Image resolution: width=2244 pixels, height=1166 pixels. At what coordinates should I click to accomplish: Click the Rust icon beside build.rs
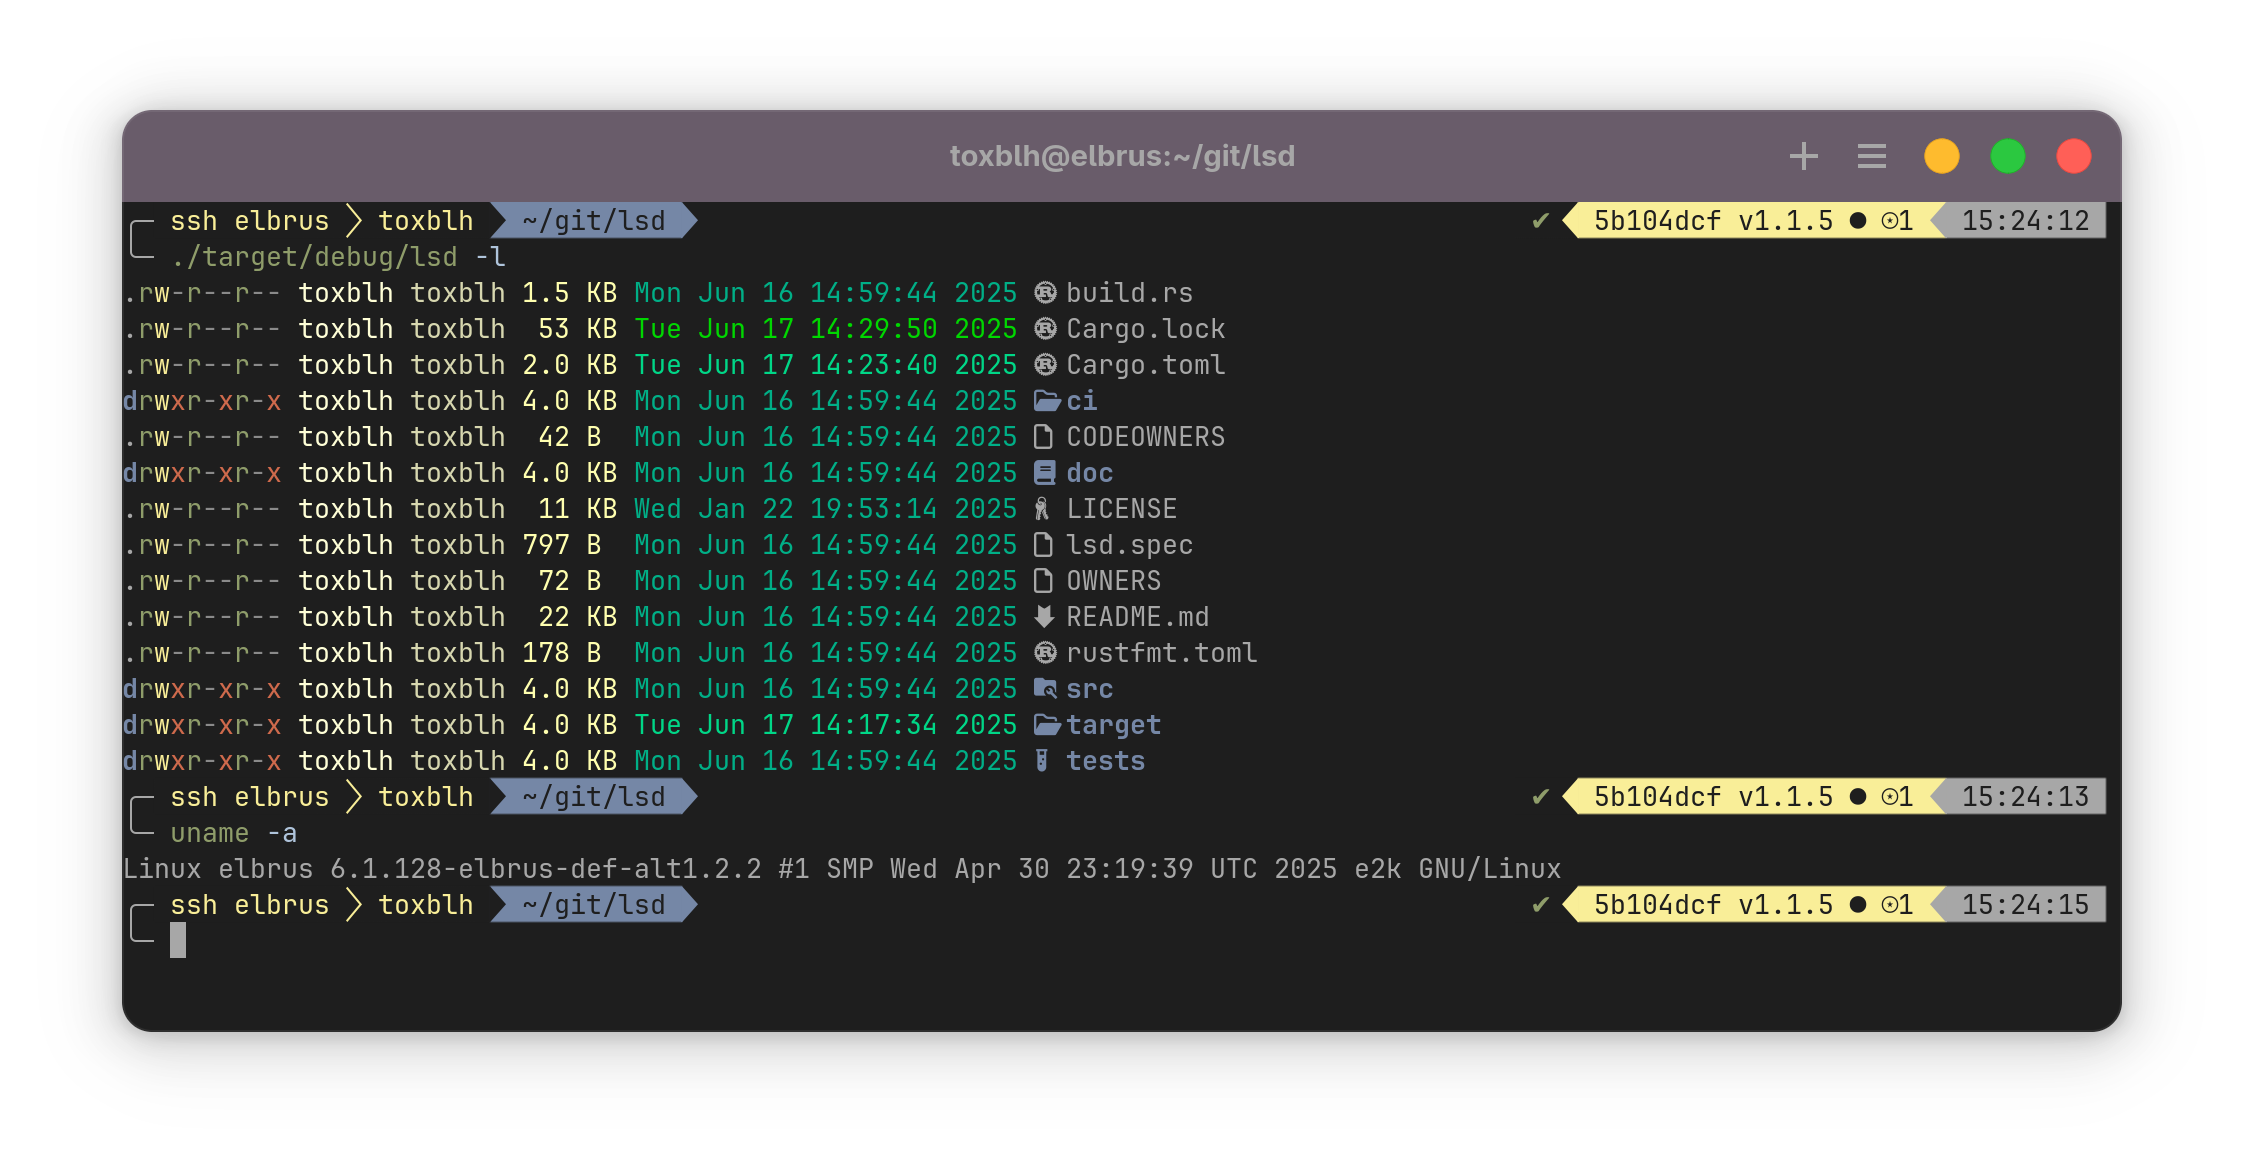1045,293
